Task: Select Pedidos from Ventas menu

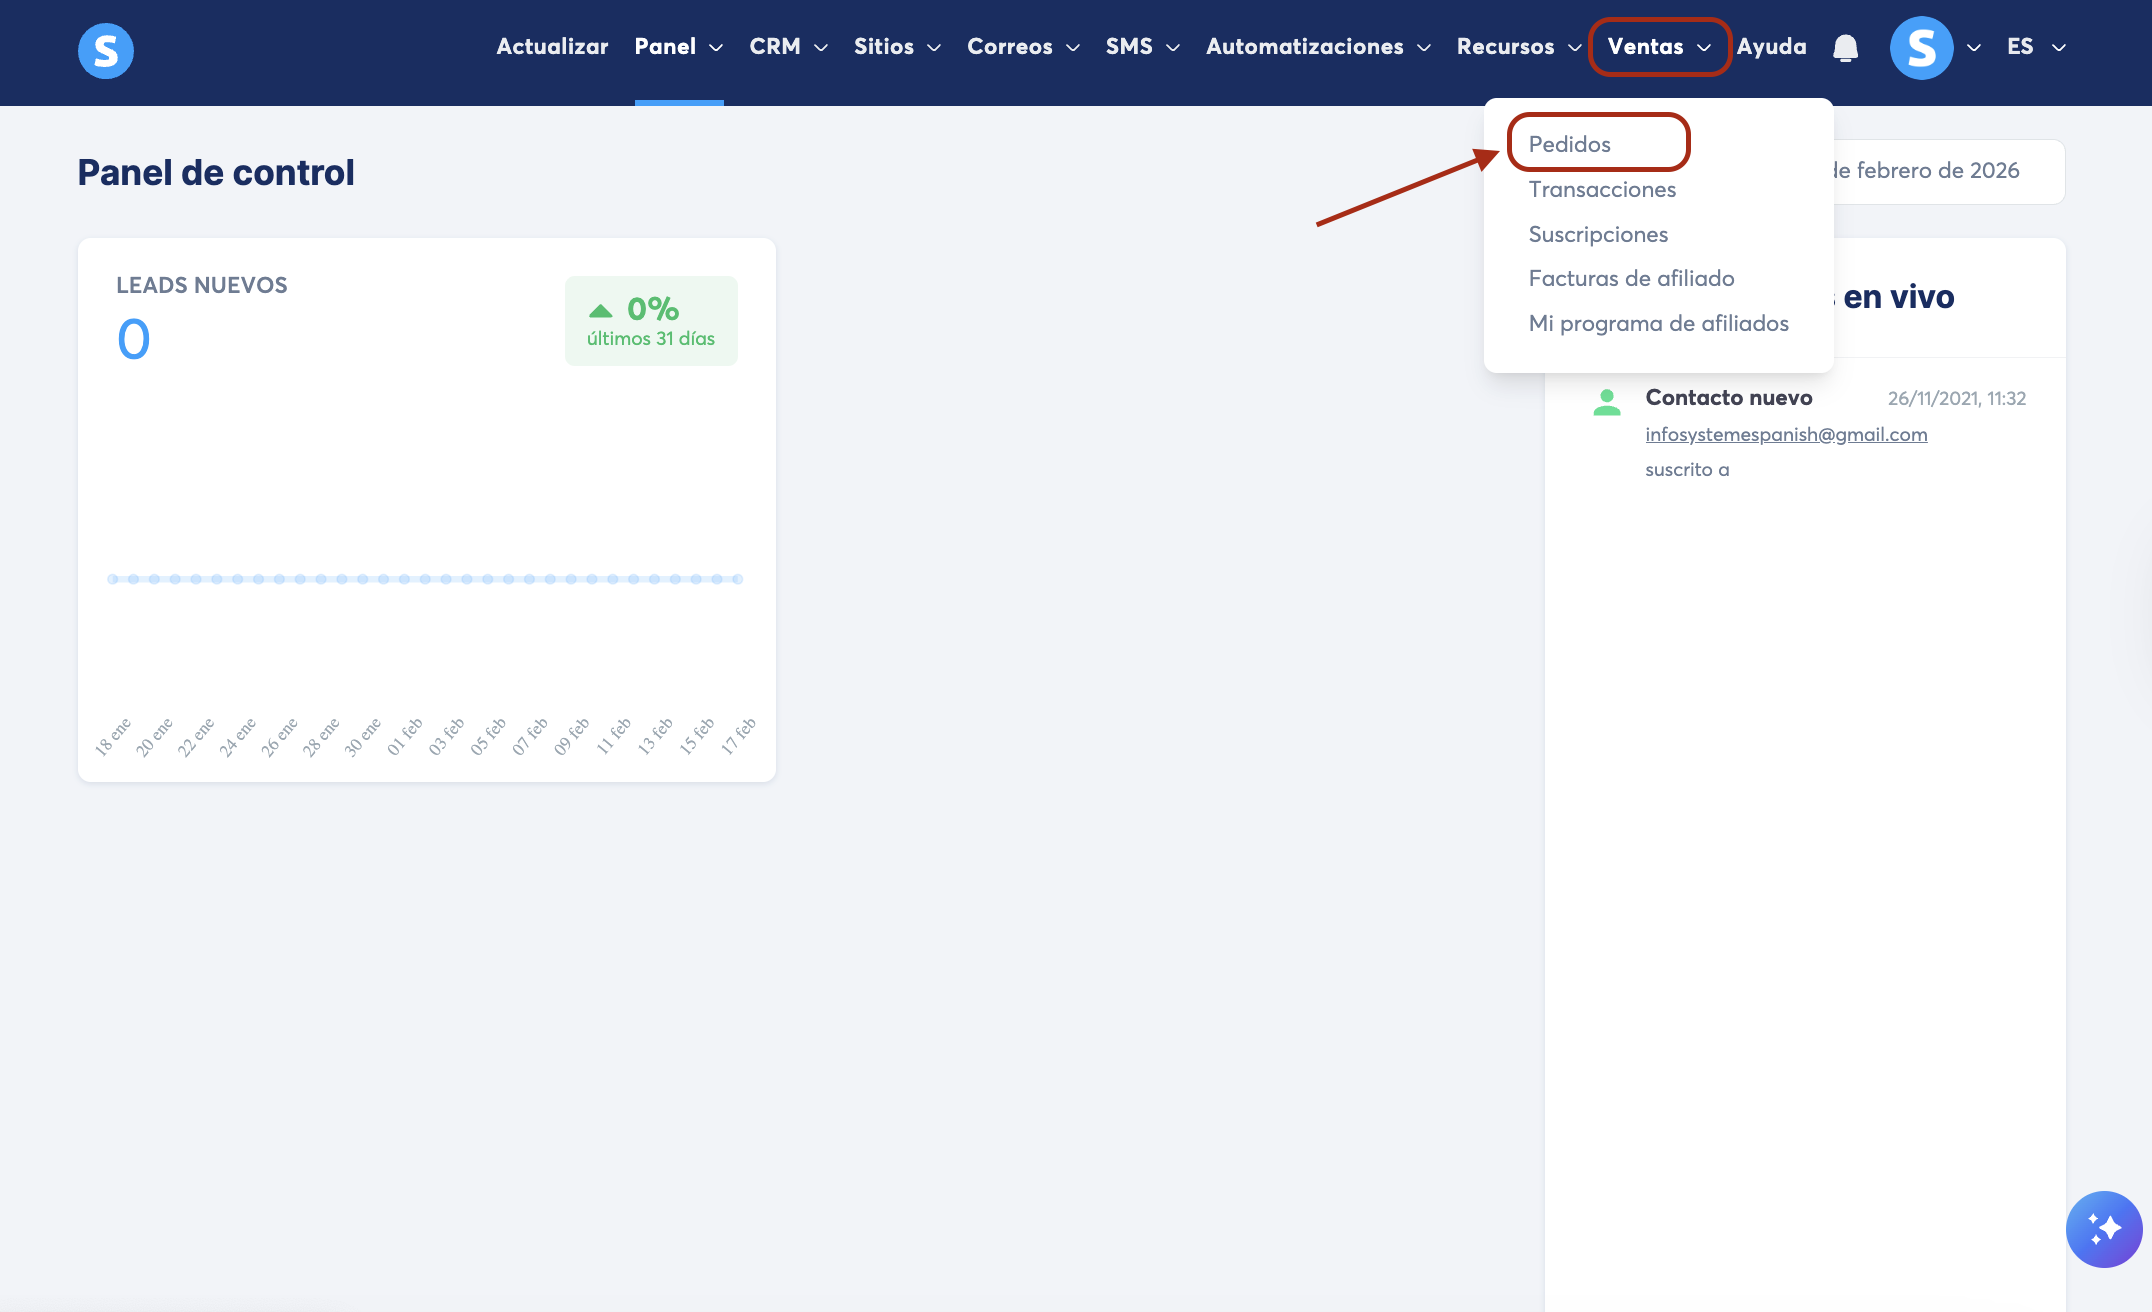Action: click(1570, 144)
